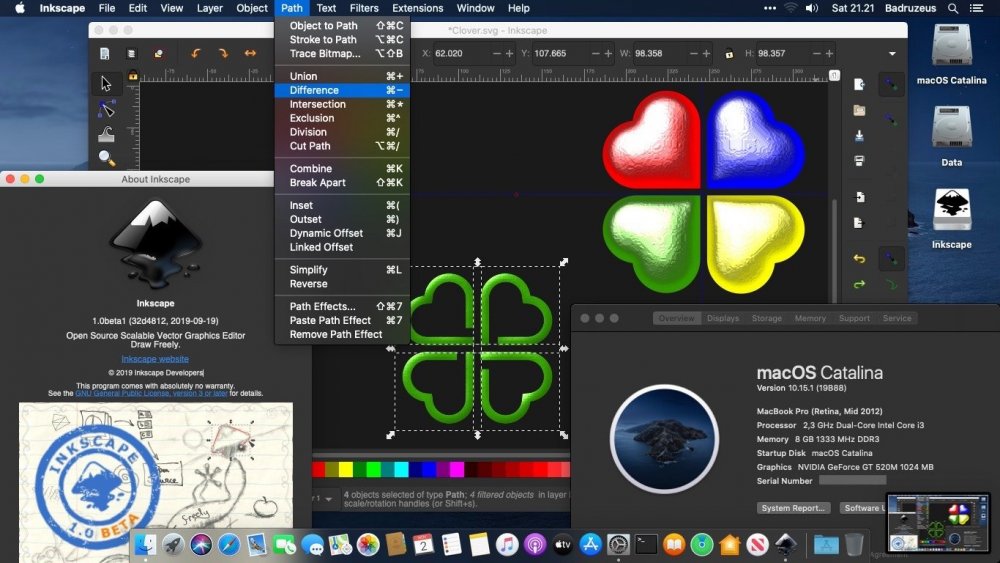Click the touch-path select toolbar icon

pos(158,54)
